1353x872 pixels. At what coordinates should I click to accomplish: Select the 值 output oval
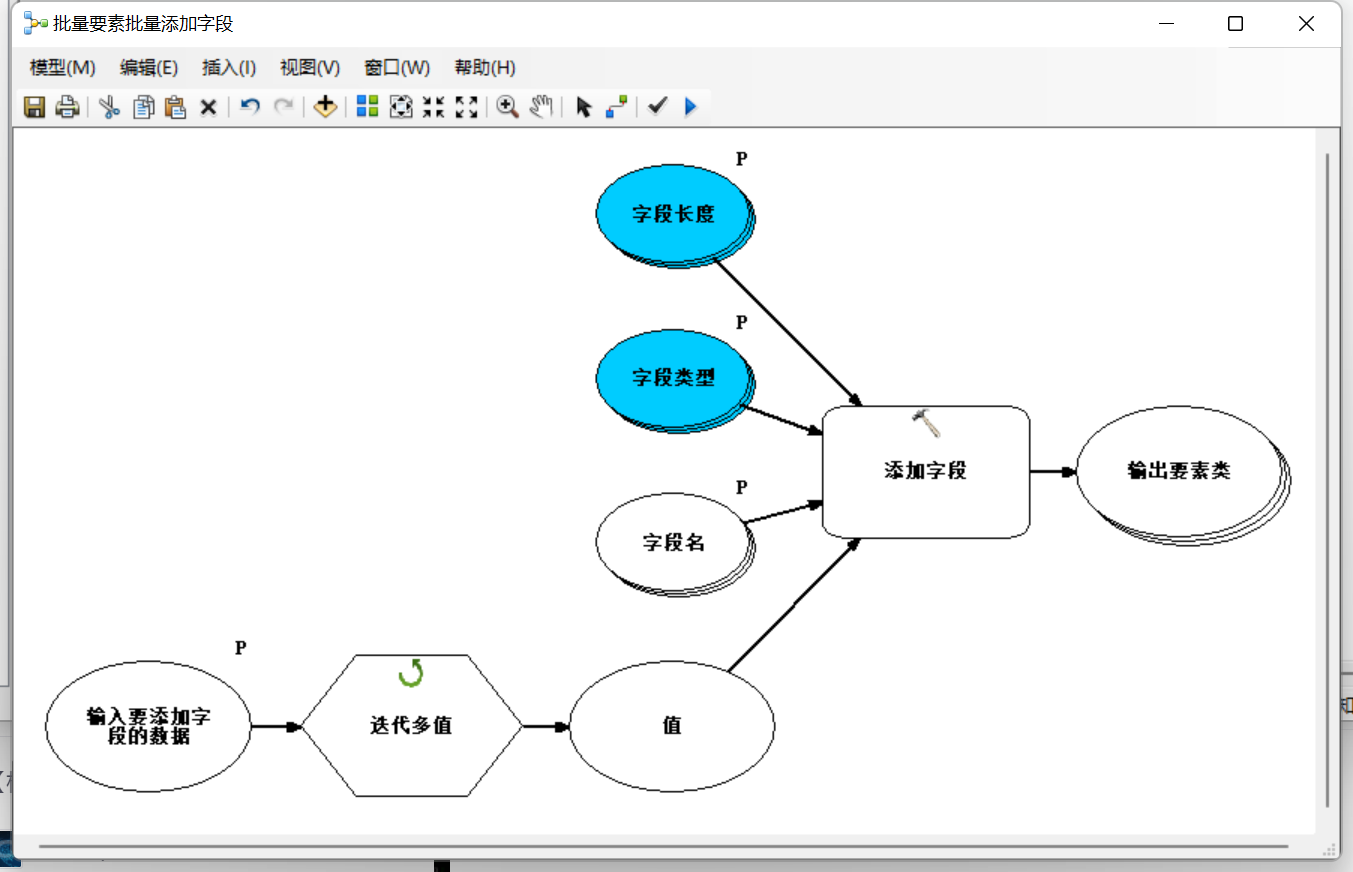(x=672, y=726)
